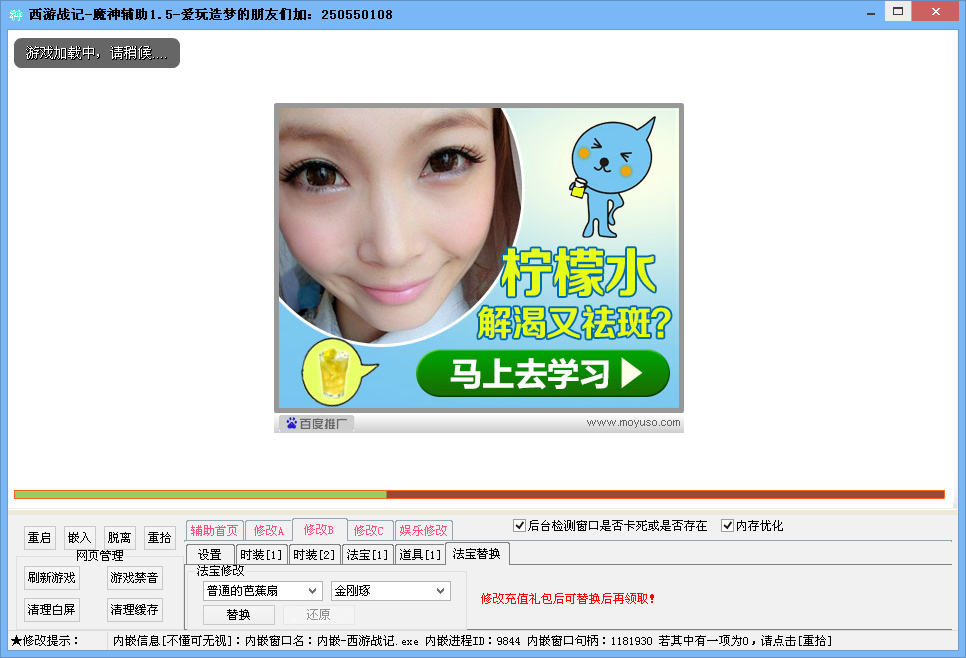Screen dimensions: 966x658
Task: Click the 内嵌窗口句柄：1181930 status text
Action: pos(590,641)
